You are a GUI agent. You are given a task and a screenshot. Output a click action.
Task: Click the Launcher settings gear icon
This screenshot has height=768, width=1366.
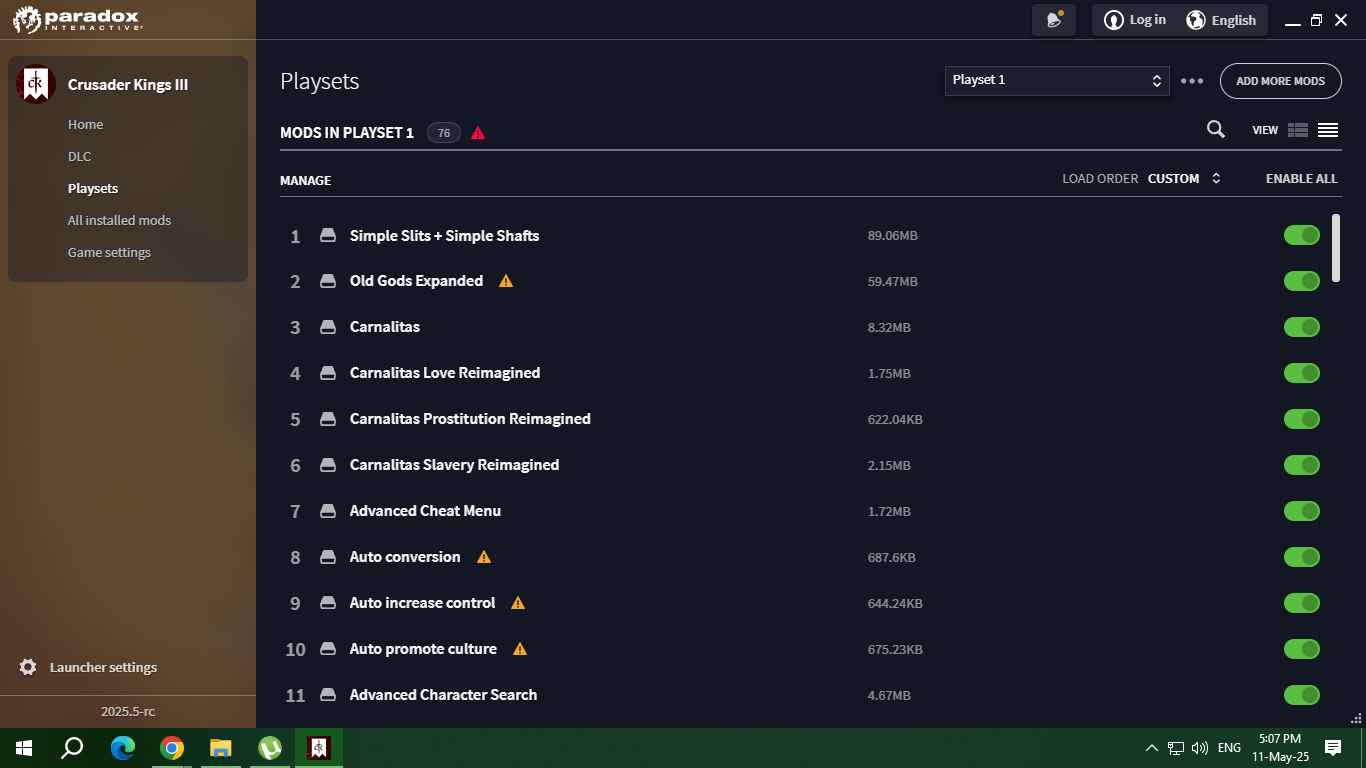pyautogui.click(x=28, y=667)
